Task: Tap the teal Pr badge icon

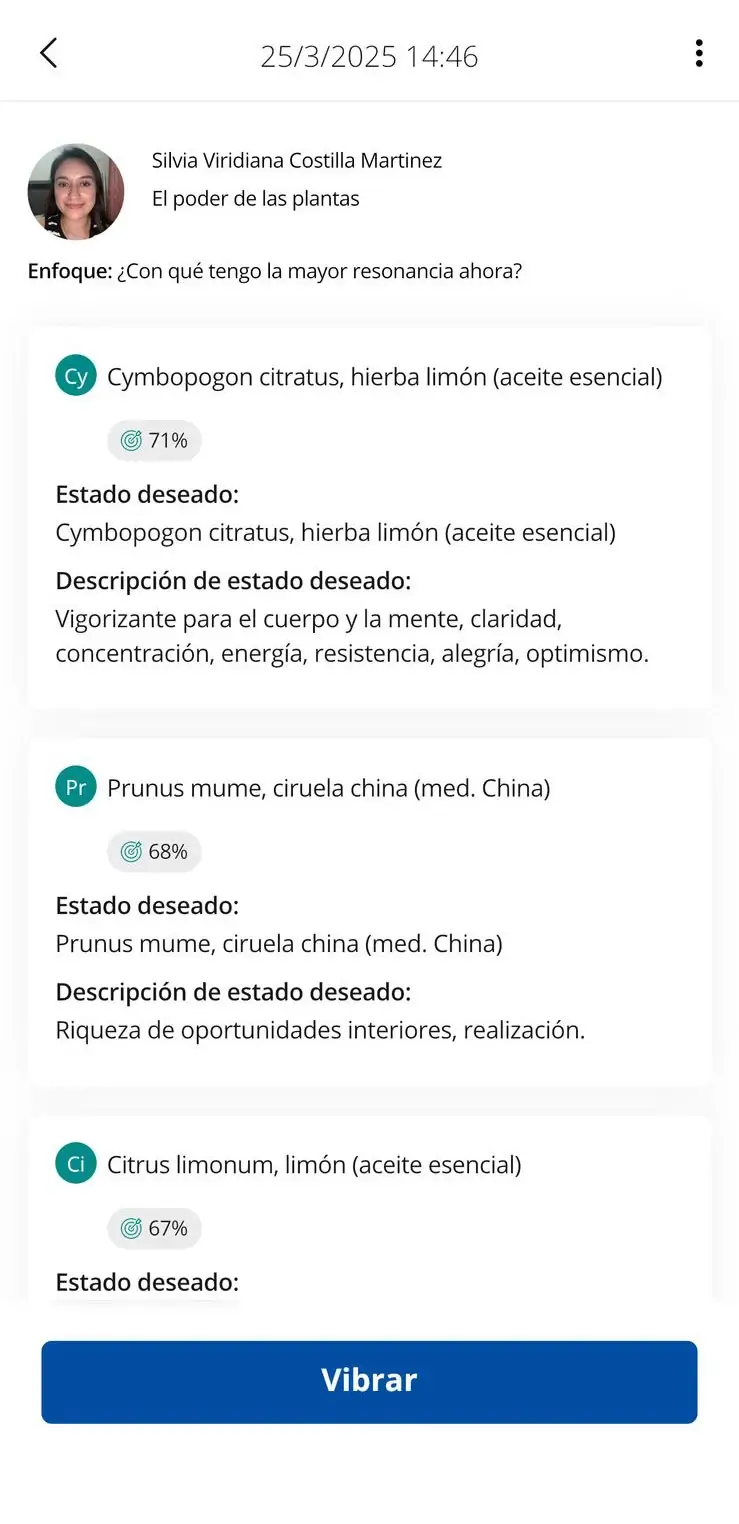Action: click(76, 788)
